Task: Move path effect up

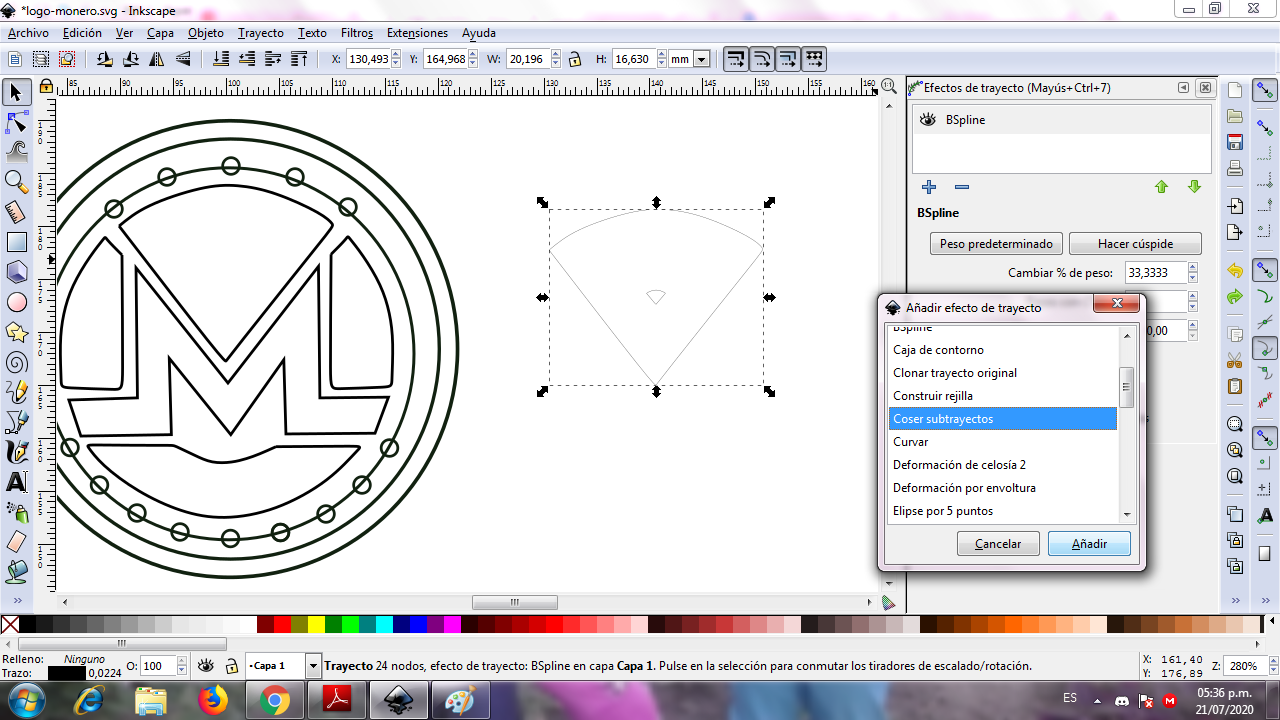Action: (x=1161, y=187)
